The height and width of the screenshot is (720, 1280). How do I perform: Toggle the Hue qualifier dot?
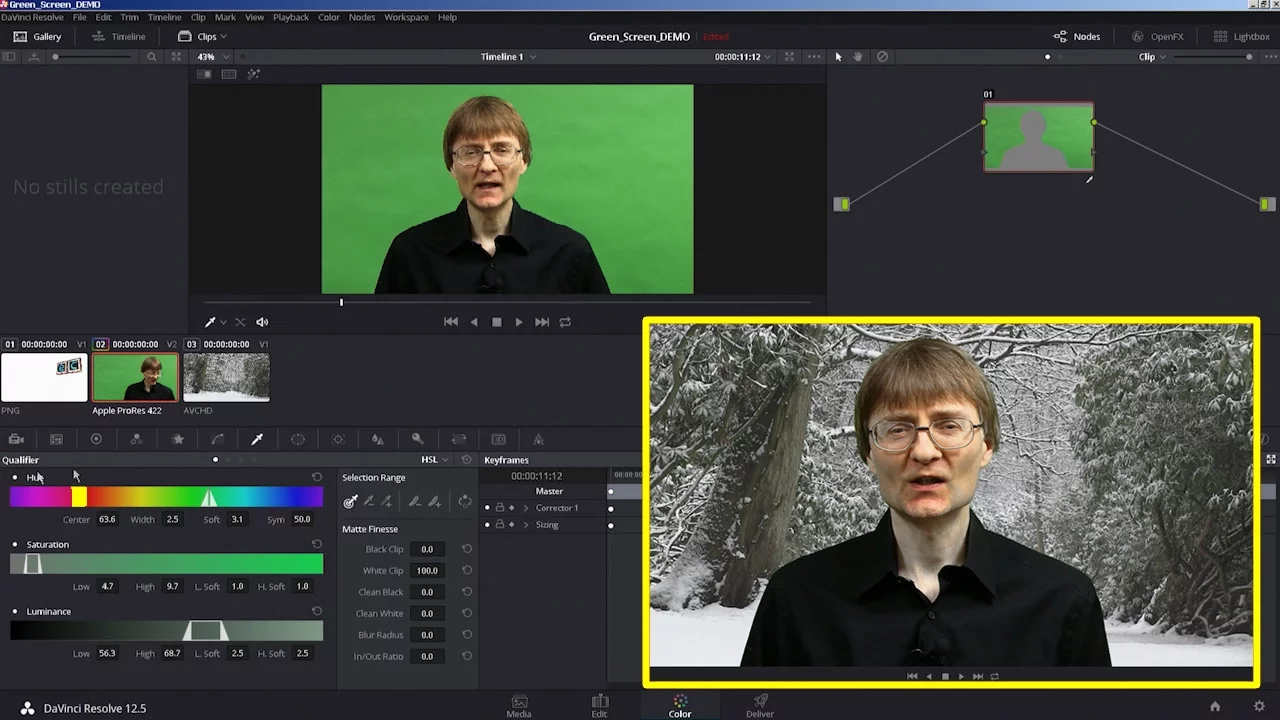click(x=15, y=477)
